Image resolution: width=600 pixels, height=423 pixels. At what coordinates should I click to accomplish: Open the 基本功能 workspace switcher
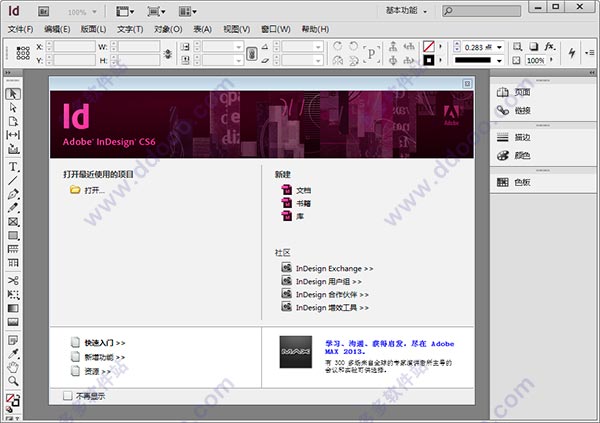[x=406, y=11]
